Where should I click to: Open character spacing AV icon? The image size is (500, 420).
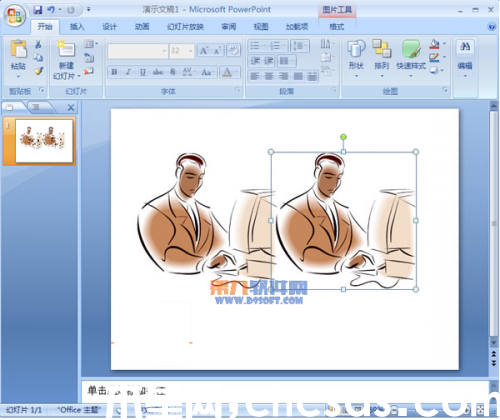coord(187,72)
